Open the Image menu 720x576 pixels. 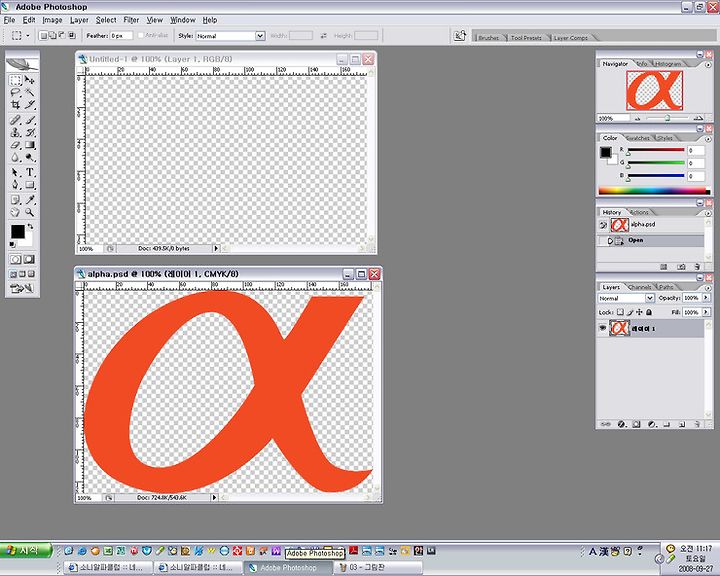(x=52, y=20)
